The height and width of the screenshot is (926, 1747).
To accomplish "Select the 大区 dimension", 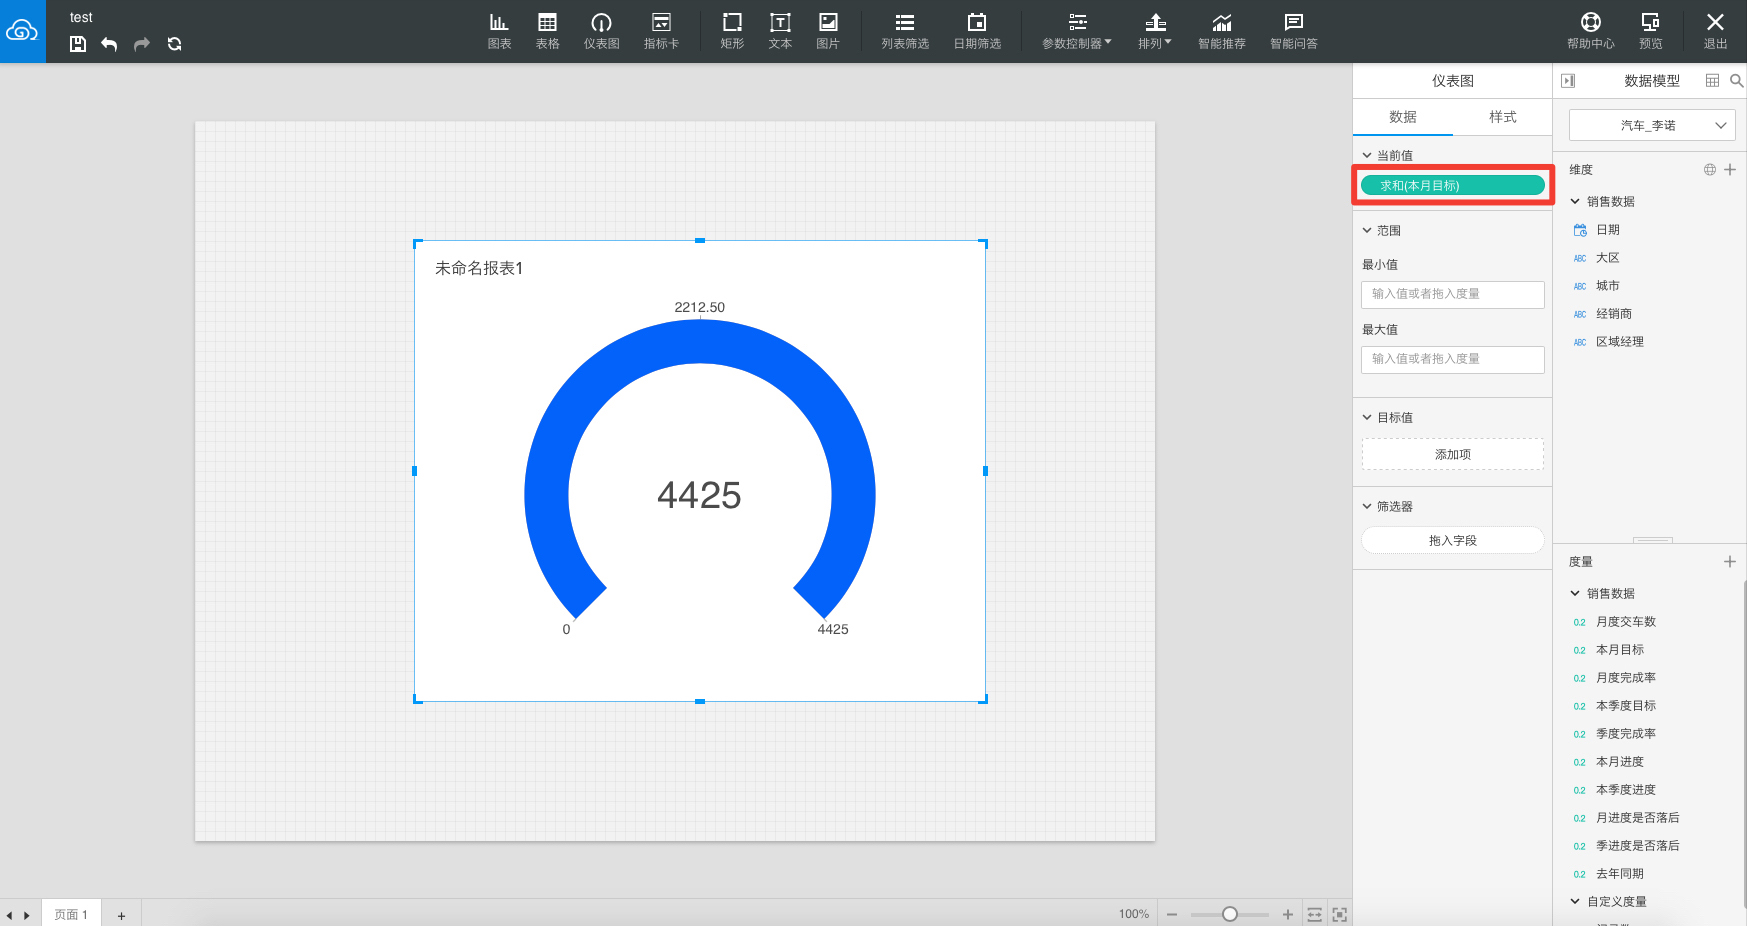I will point(1608,258).
